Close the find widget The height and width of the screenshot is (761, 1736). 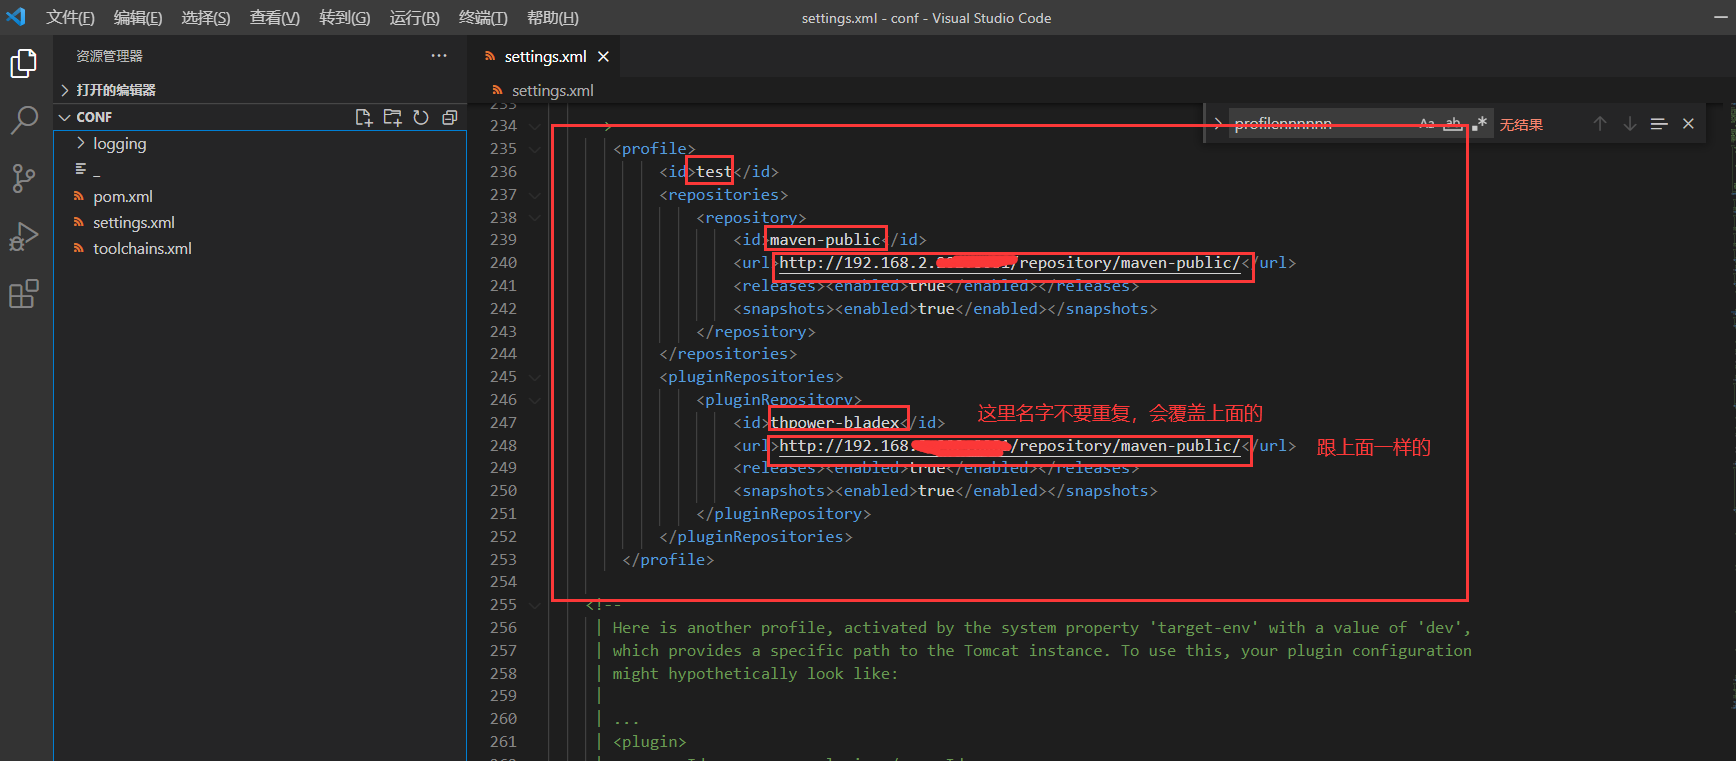click(x=1688, y=124)
